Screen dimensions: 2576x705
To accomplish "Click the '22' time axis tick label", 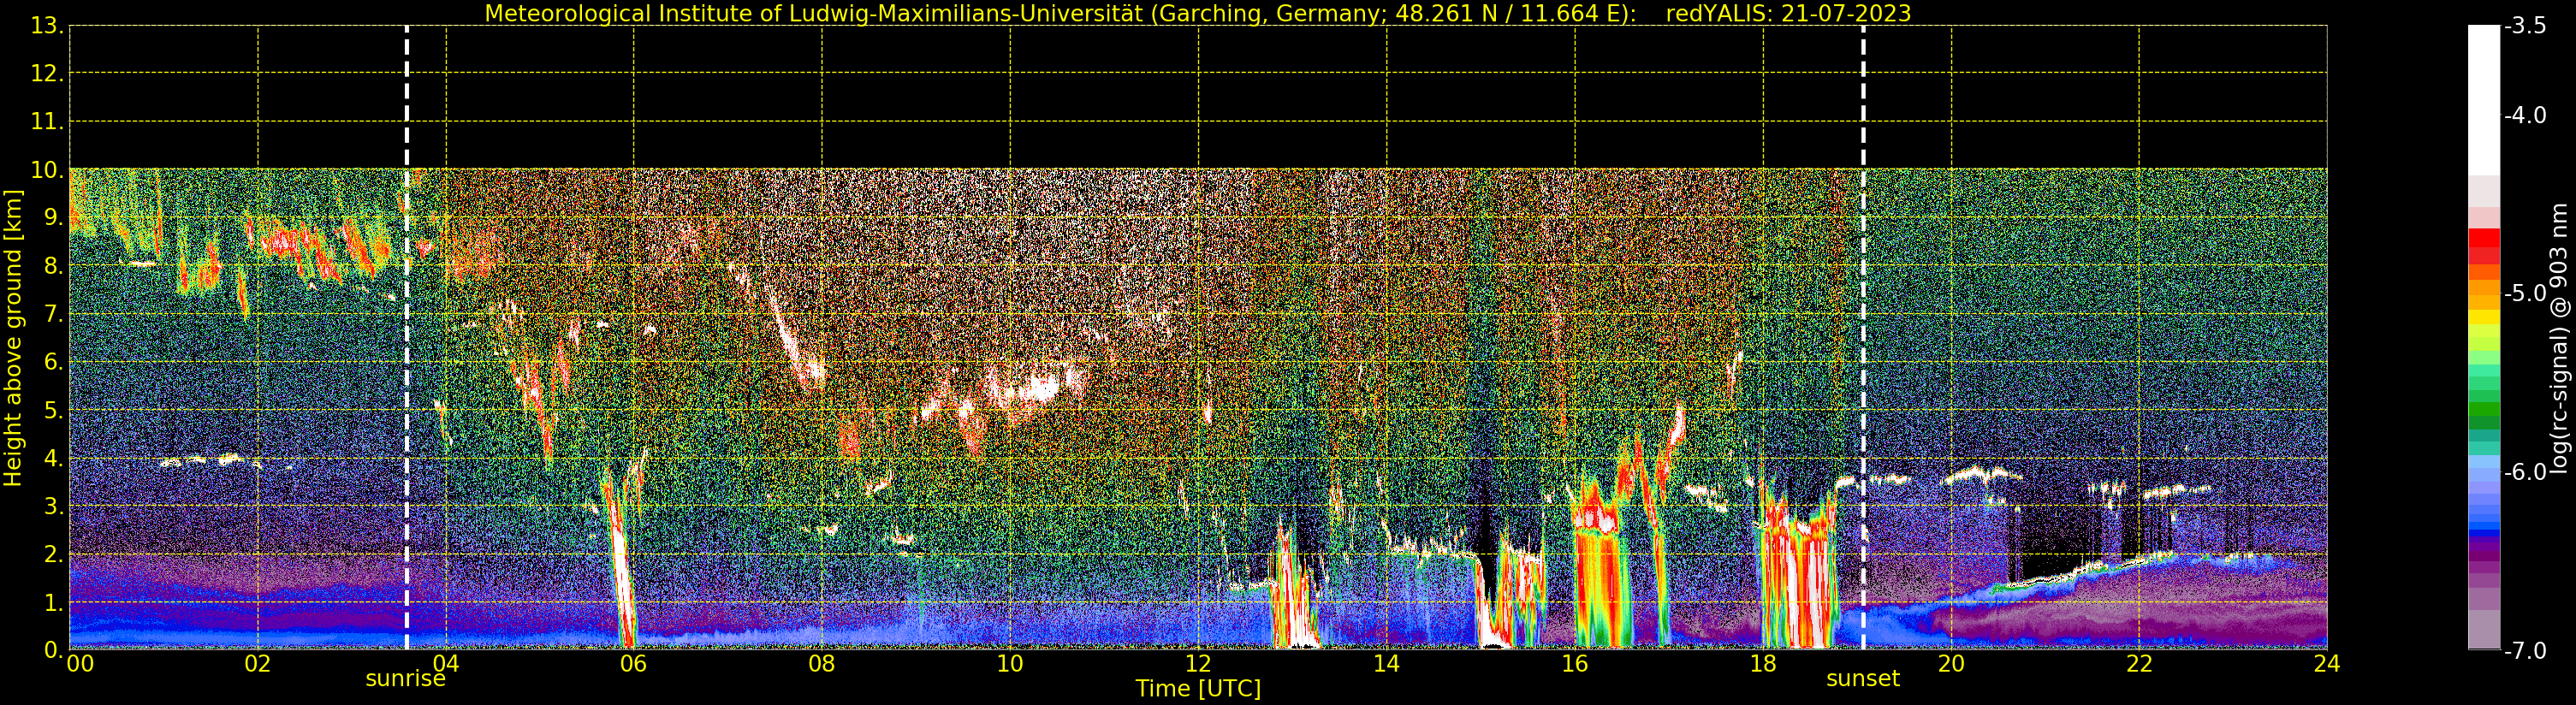I will click(2139, 664).
